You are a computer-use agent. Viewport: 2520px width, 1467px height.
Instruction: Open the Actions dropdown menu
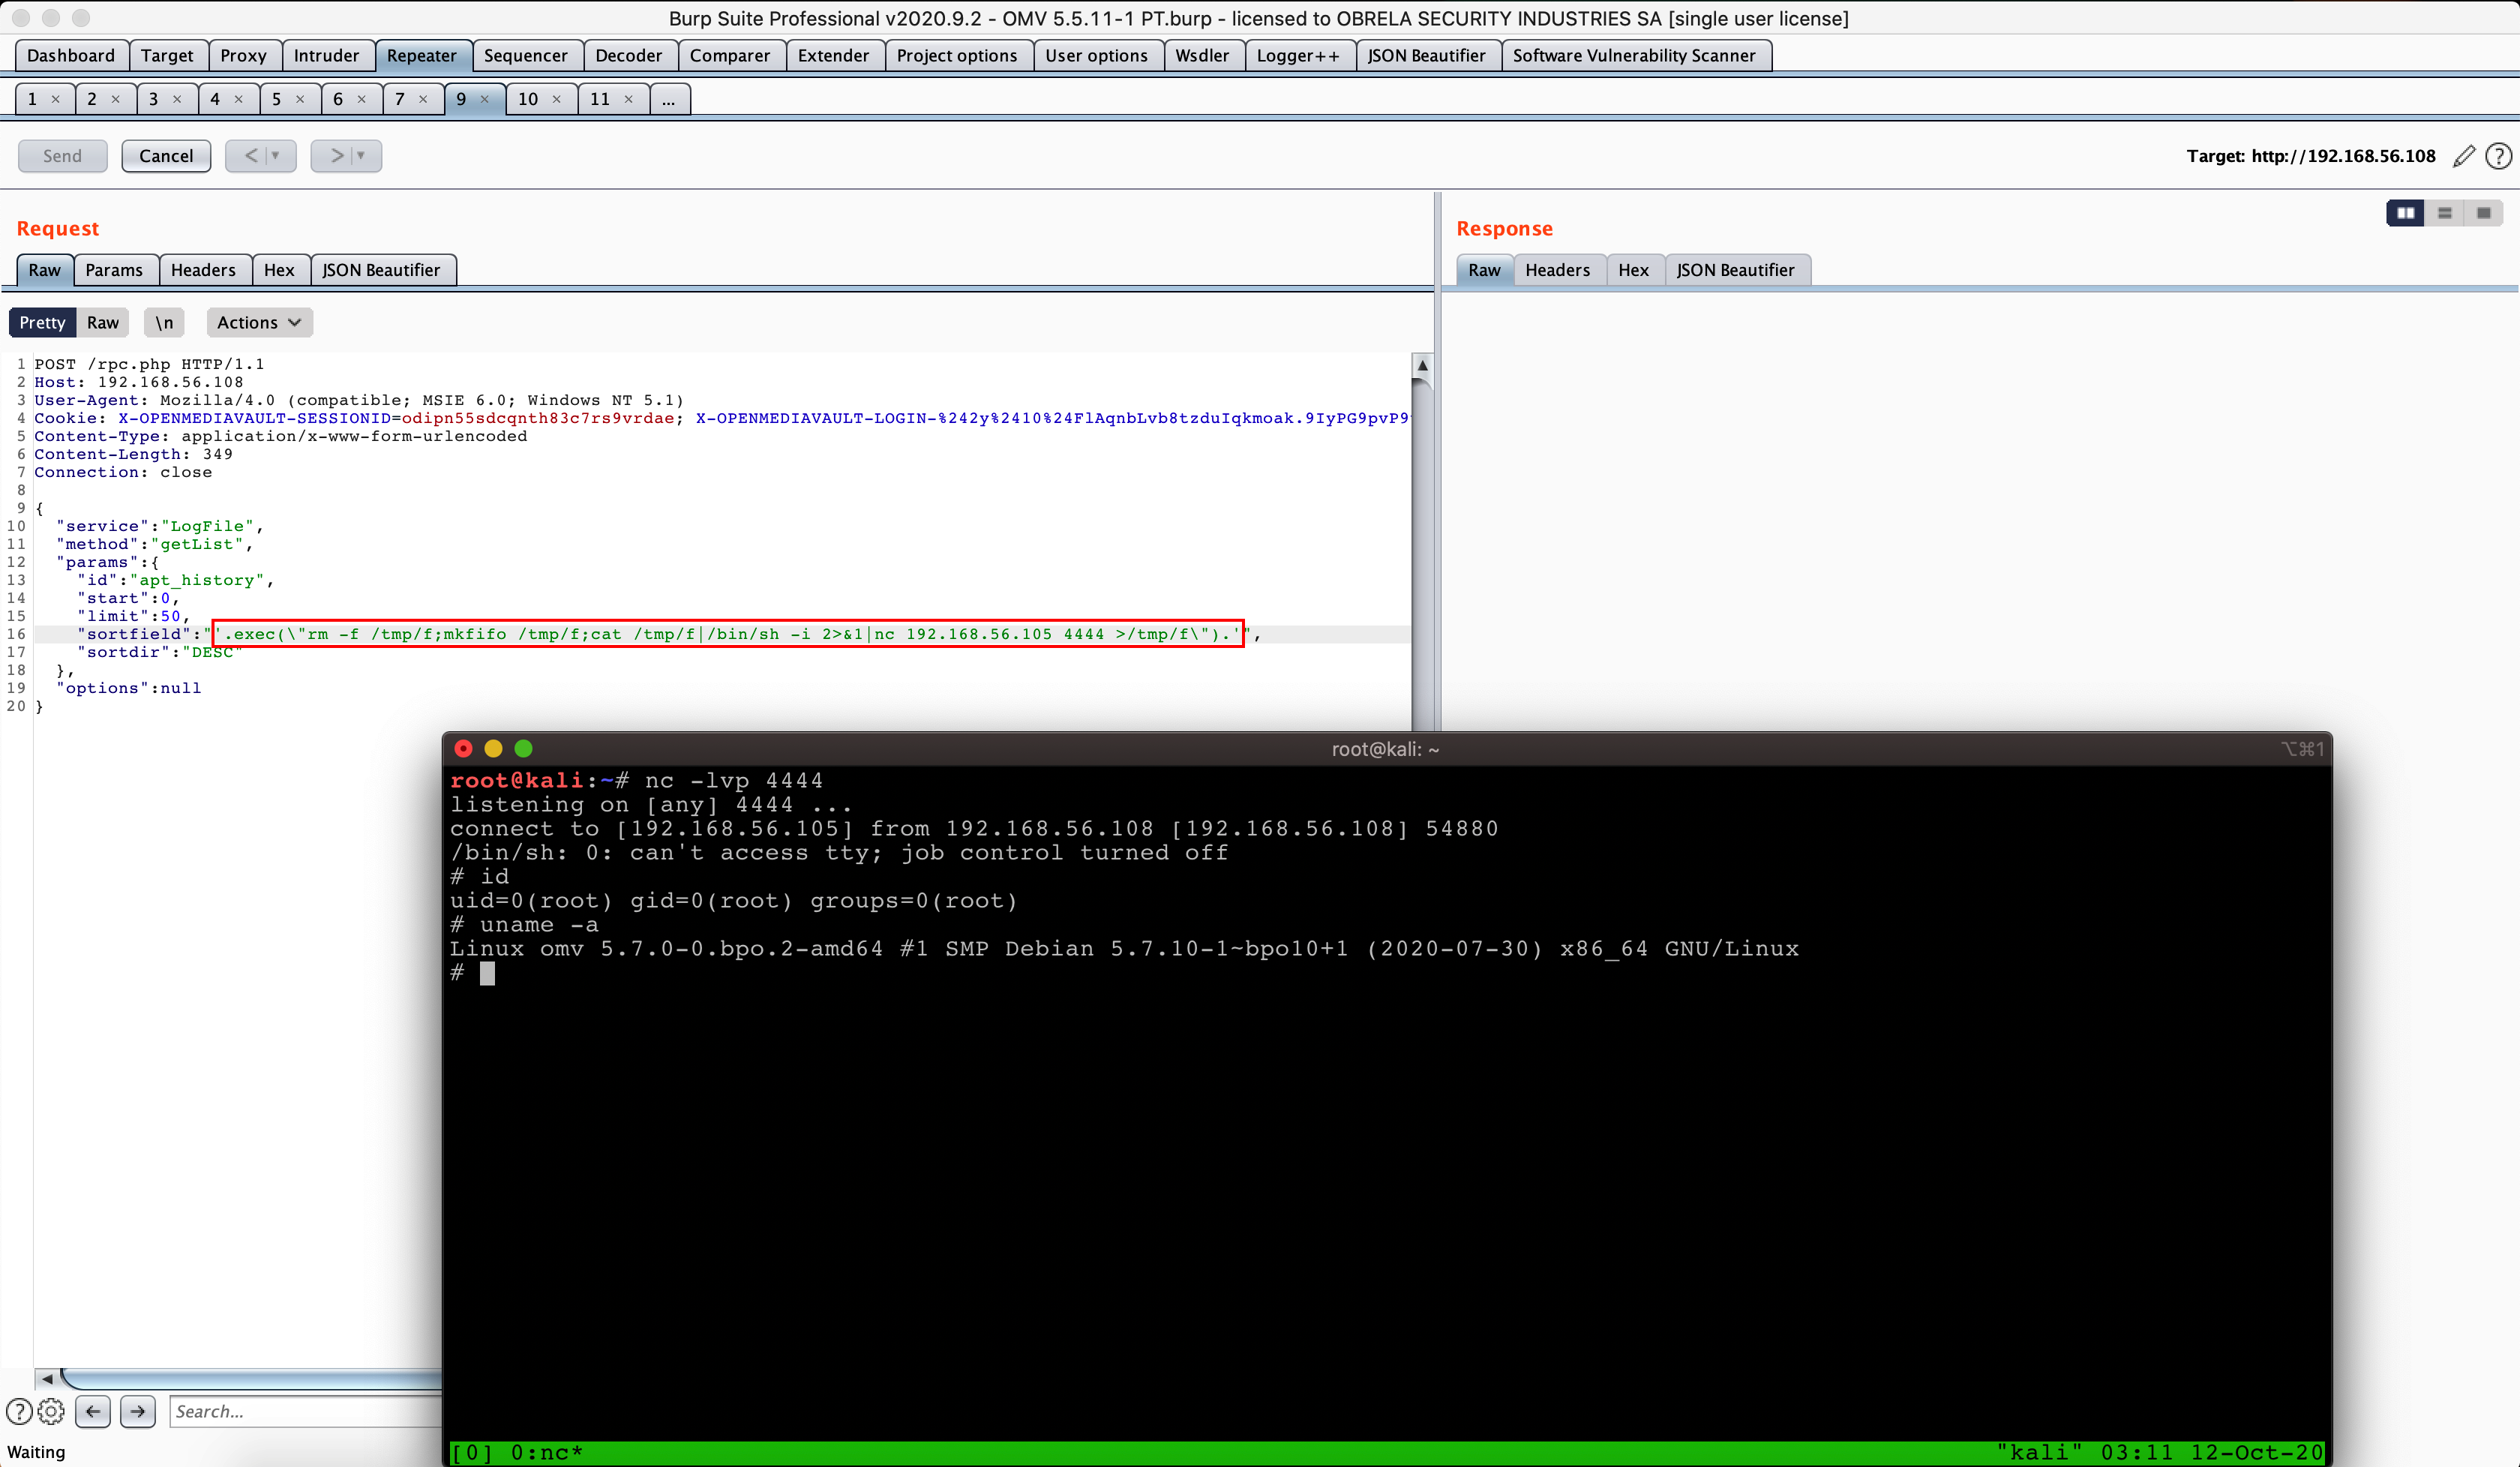click(259, 322)
